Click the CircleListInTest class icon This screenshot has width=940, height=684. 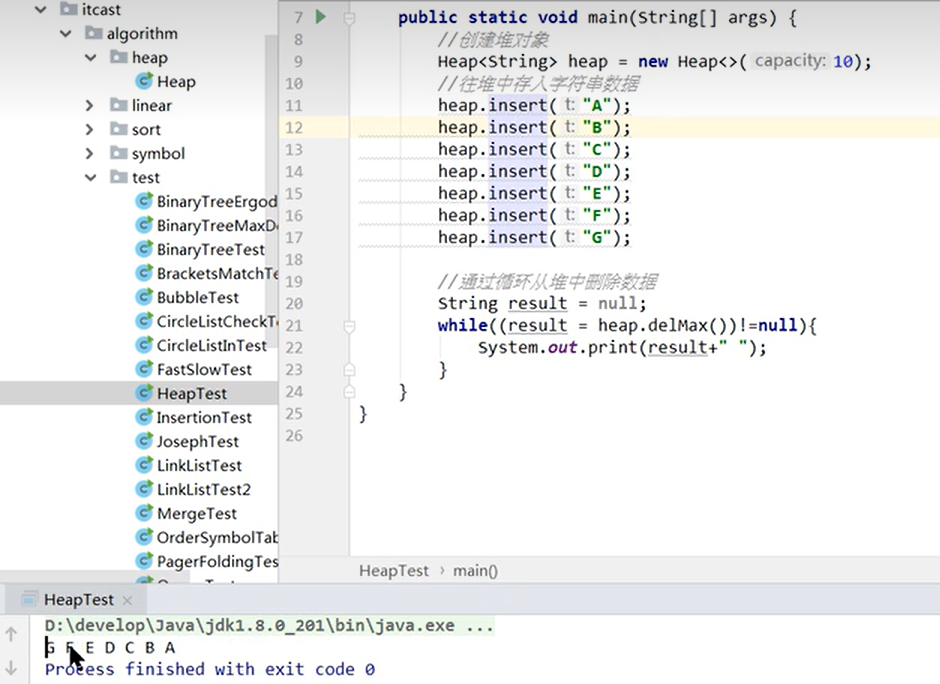pos(144,345)
